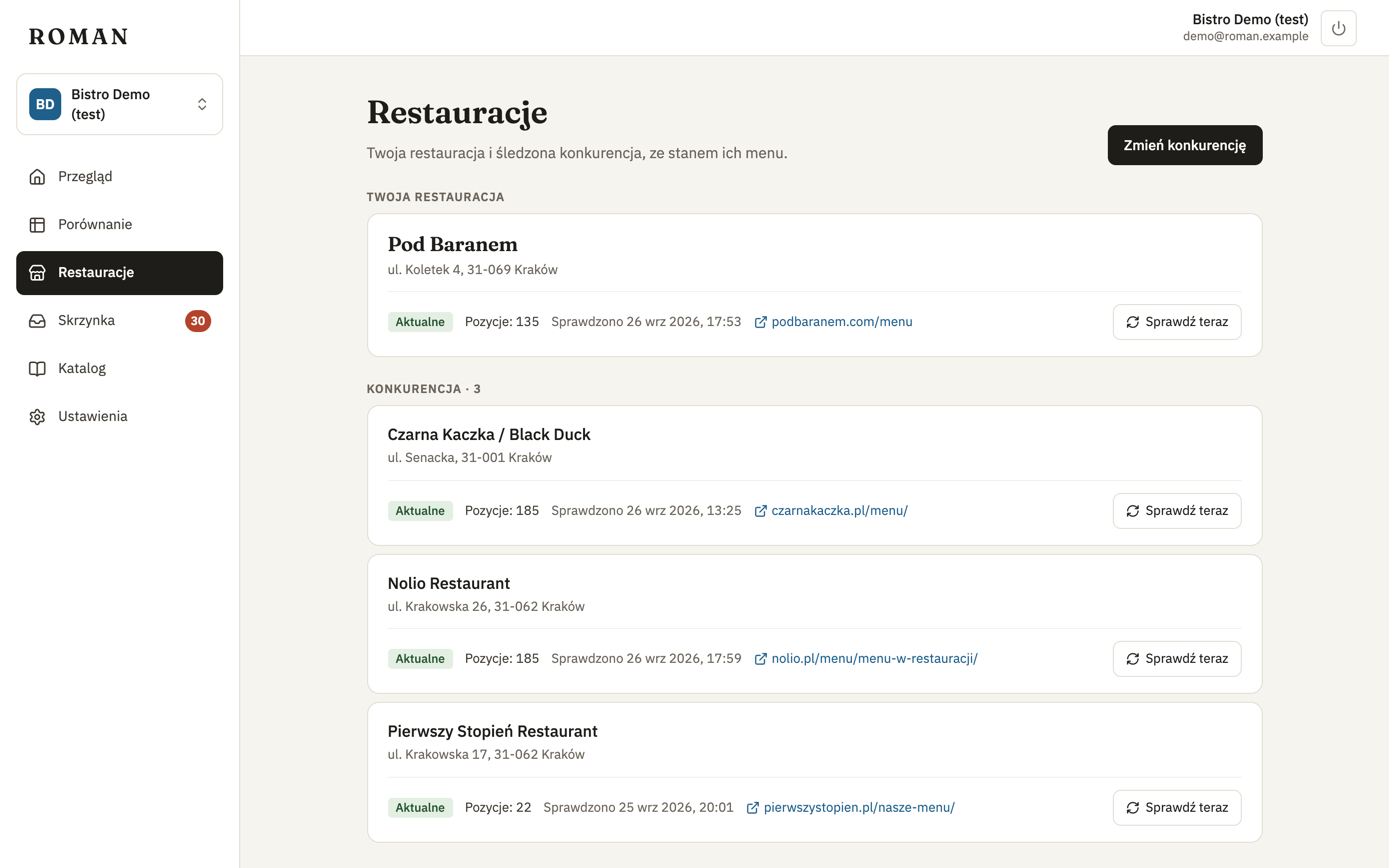Open the pierwszystopien.pl/nasze-menu/ link
This screenshot has width=1389, height=868.
[859, 808]
